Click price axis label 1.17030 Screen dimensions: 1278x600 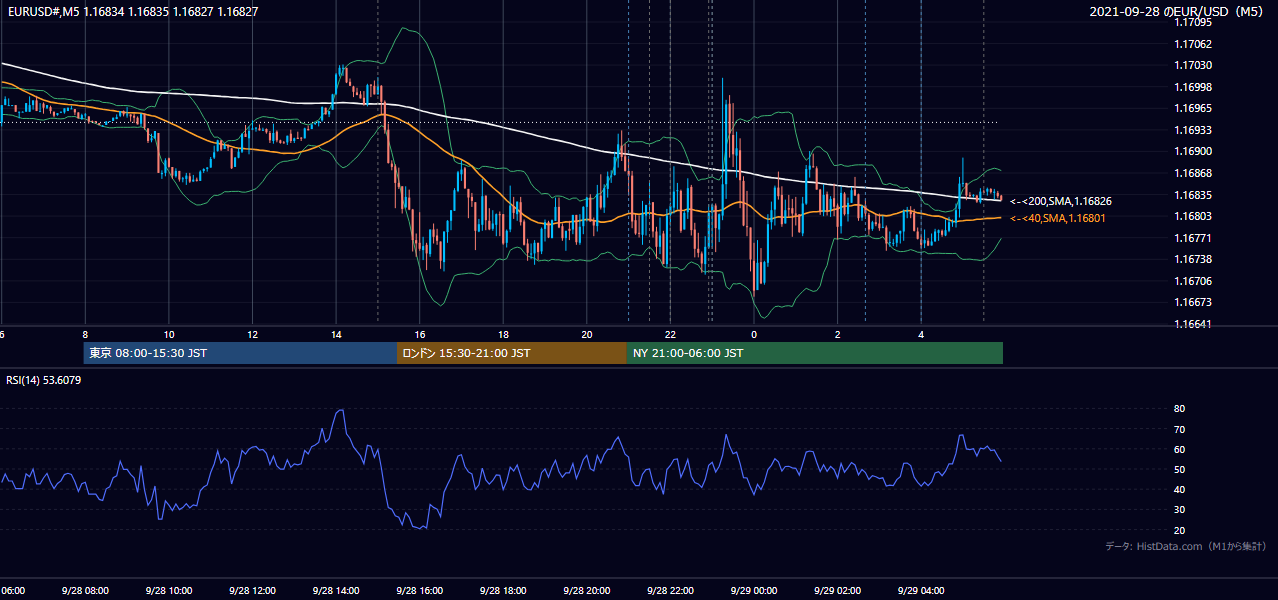pos(1193,65)
